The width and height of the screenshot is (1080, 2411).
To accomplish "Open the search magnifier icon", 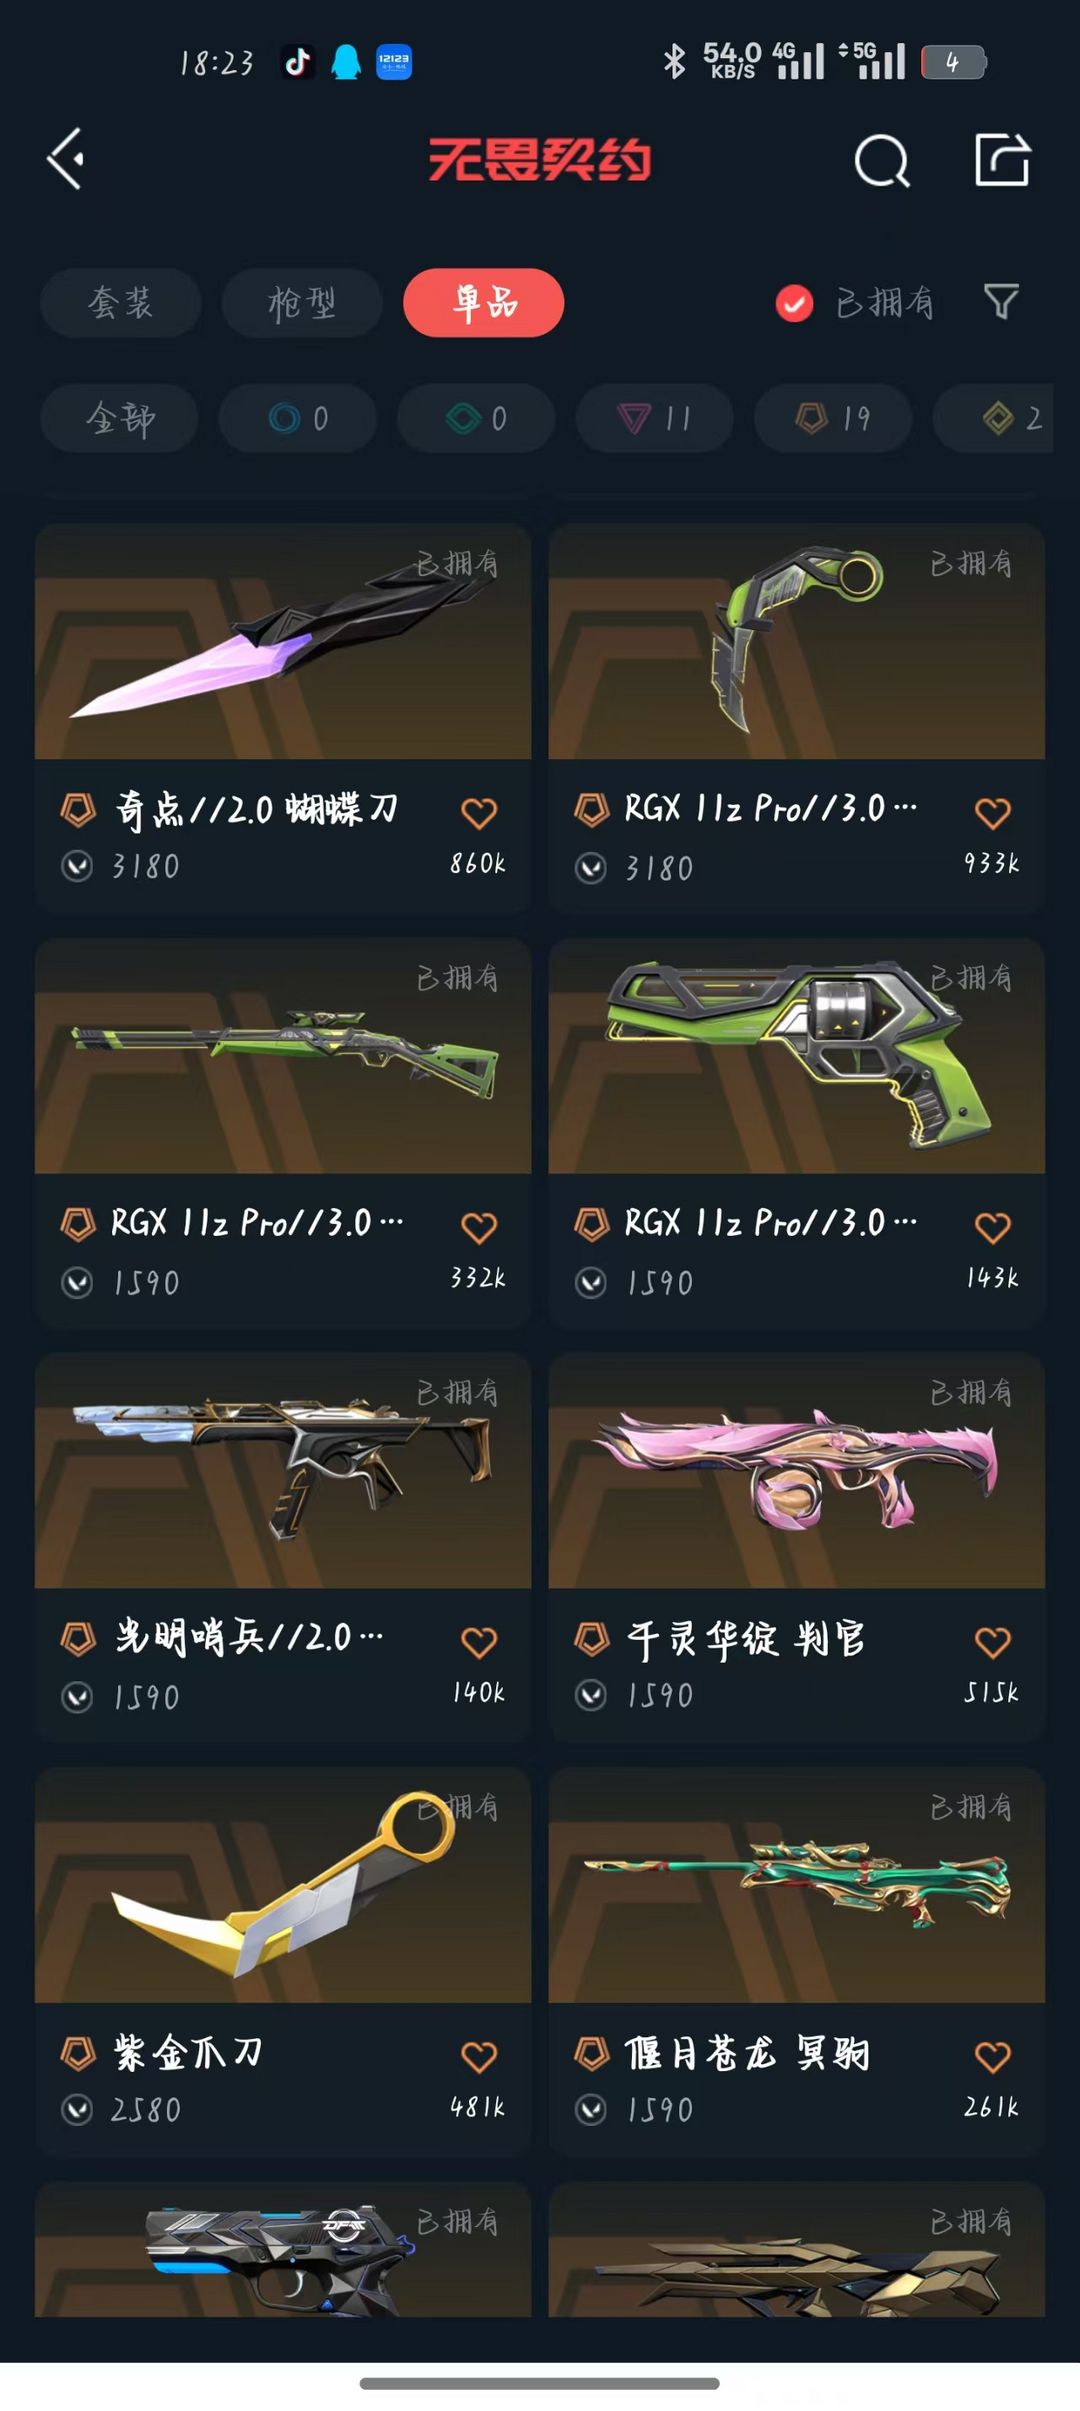I will (x=882, y=160).
